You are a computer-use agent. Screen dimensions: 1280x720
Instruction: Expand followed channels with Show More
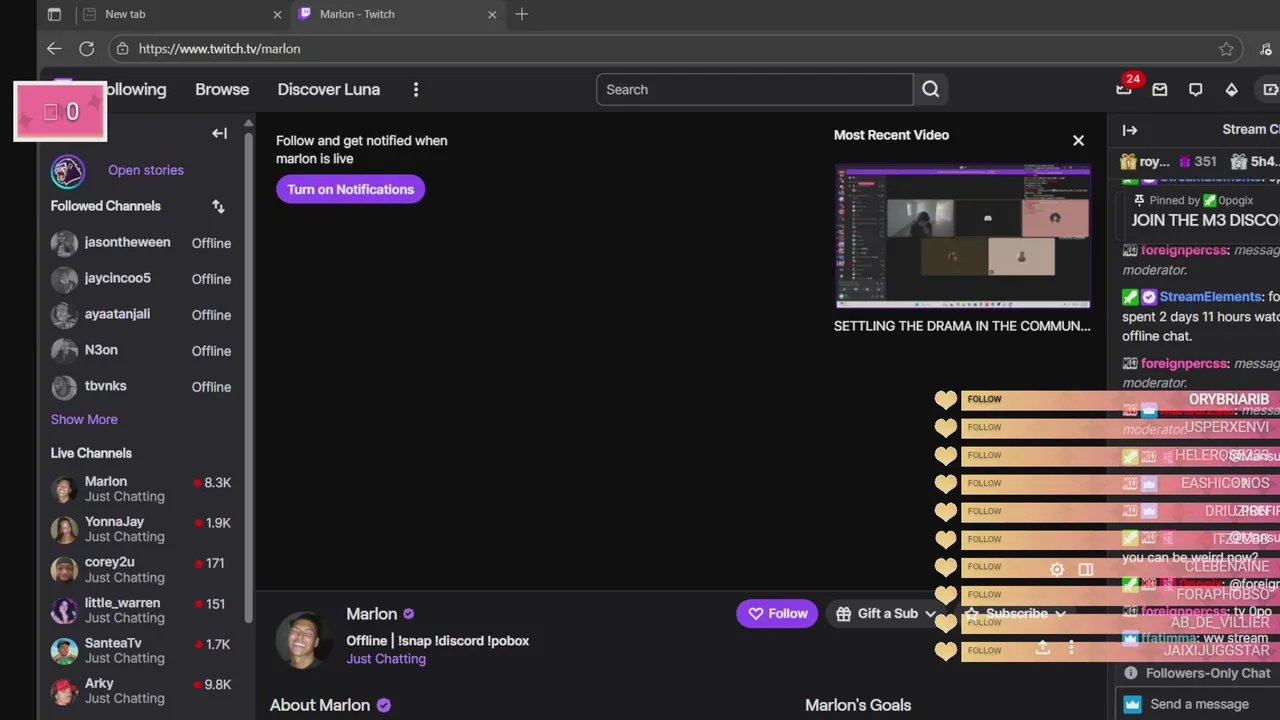click(84, 419)
